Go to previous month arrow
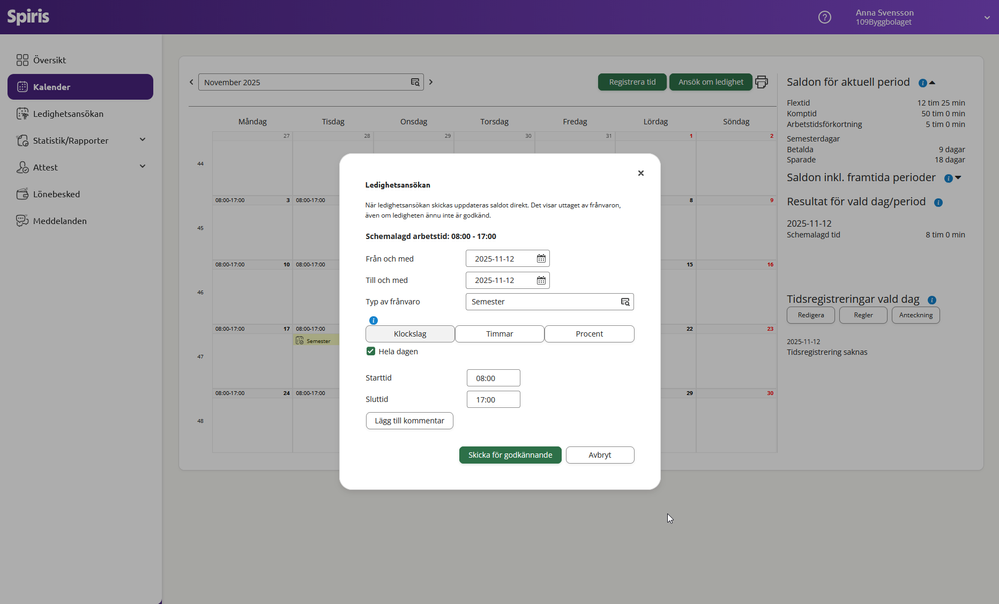This screenshot has width=999, height=604. tap(191, 82)
